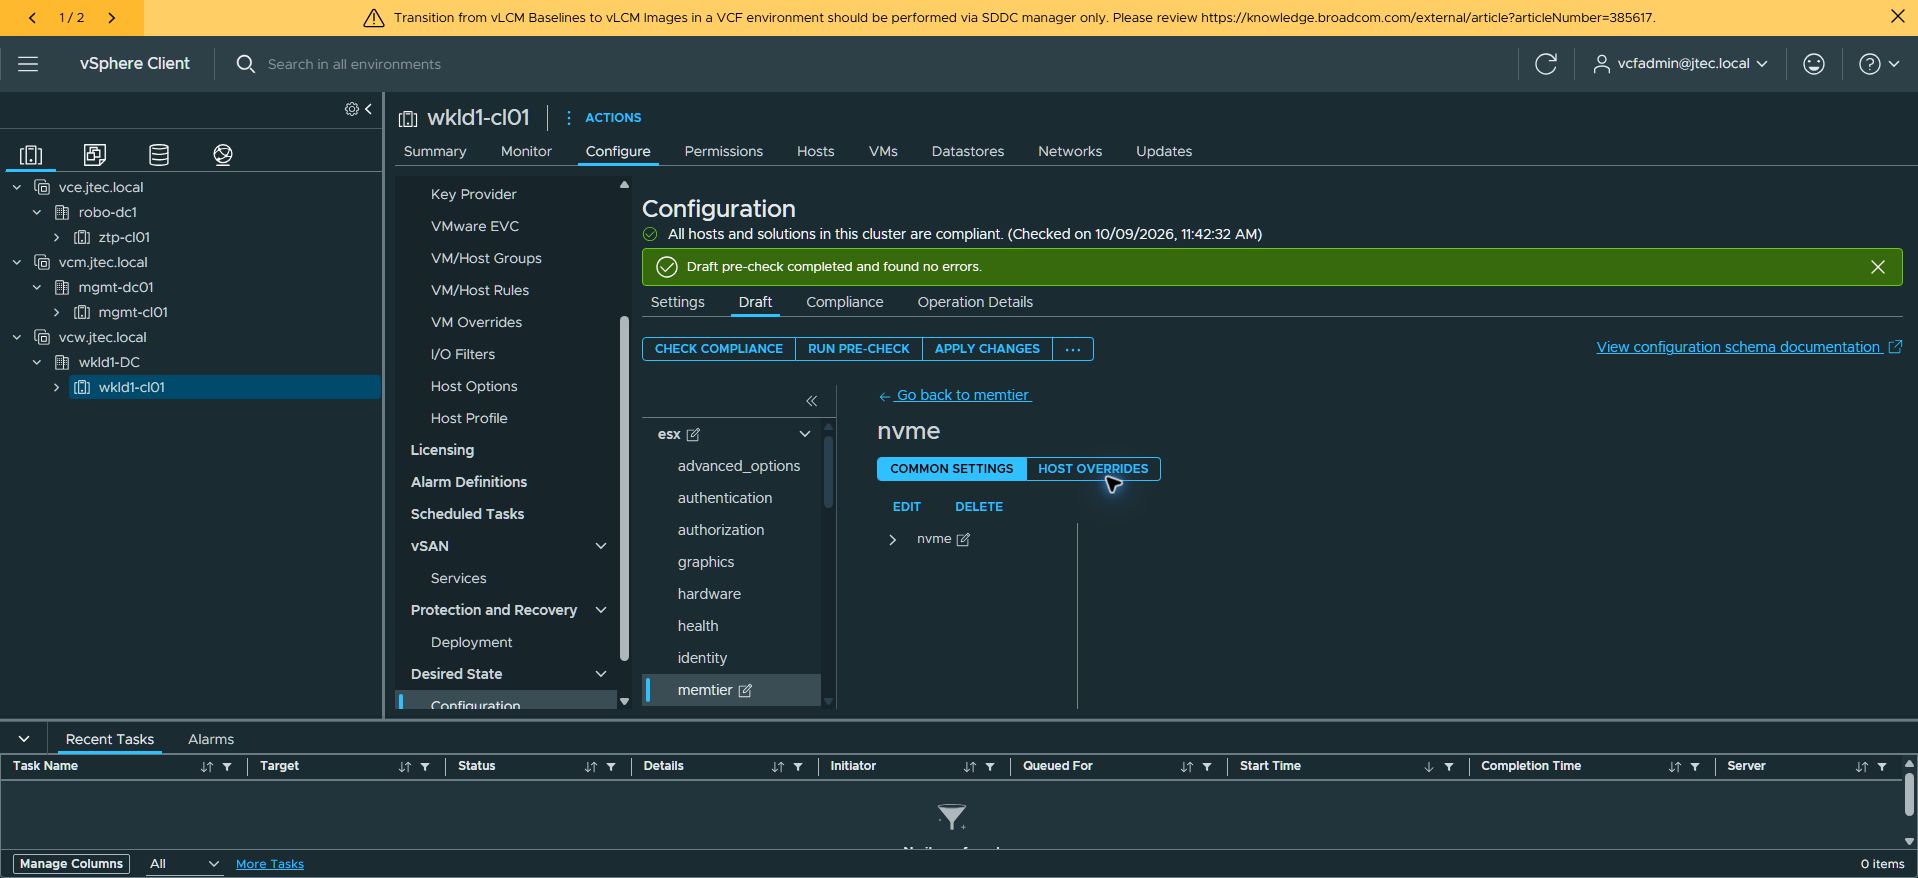Click the more options ellipsis button
Image resolution: width=1918 pixels, height=878 pixels.
coord(1073,349)
